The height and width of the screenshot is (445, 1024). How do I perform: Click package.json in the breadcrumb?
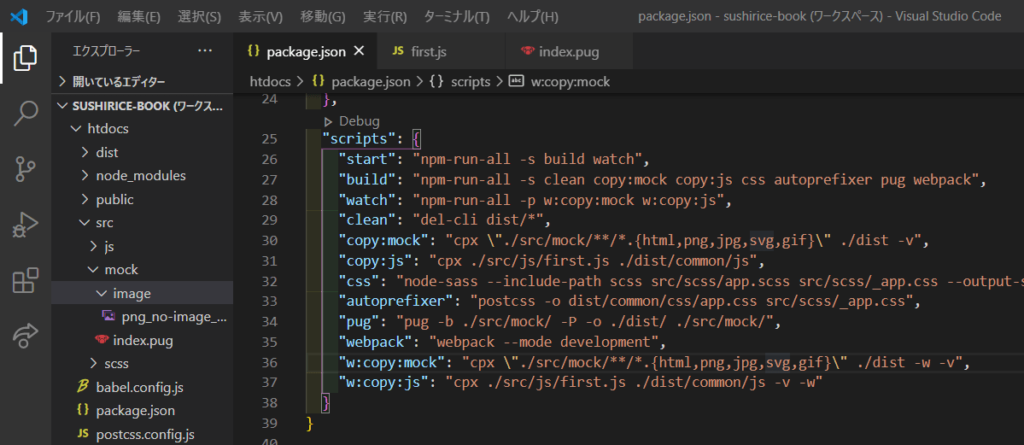[x=371, y=82]
